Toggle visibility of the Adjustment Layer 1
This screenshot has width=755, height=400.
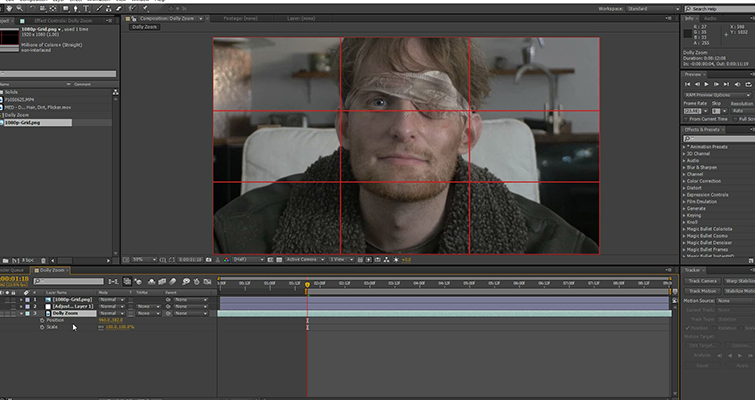click(x=4, y=305)
